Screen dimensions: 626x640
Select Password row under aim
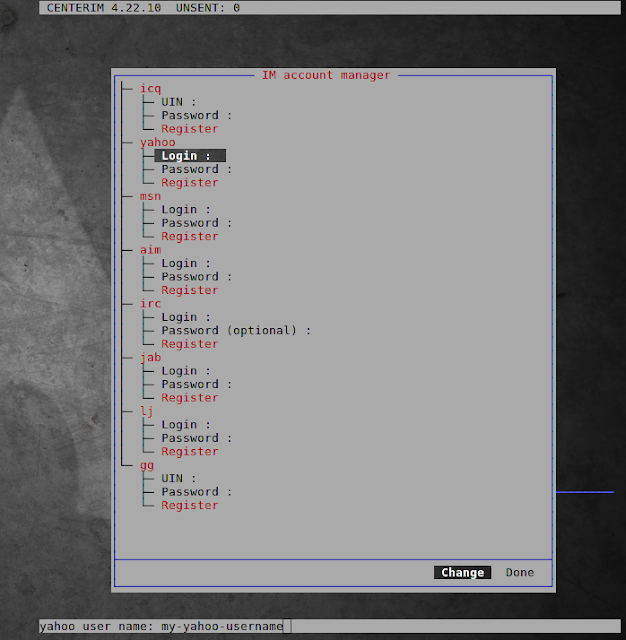click(x=197, y=277)
